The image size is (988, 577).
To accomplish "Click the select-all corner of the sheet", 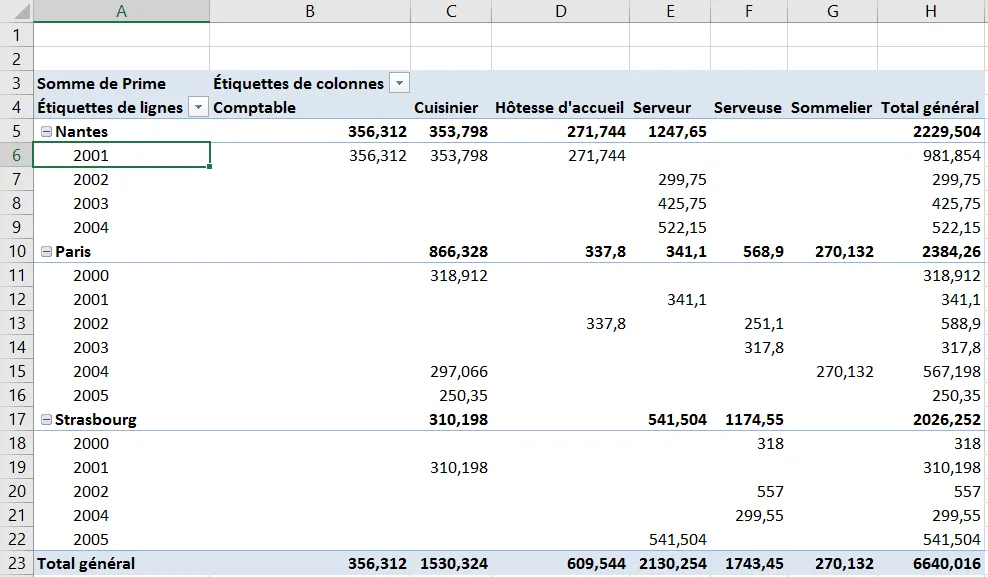I will tap(16, 11).
